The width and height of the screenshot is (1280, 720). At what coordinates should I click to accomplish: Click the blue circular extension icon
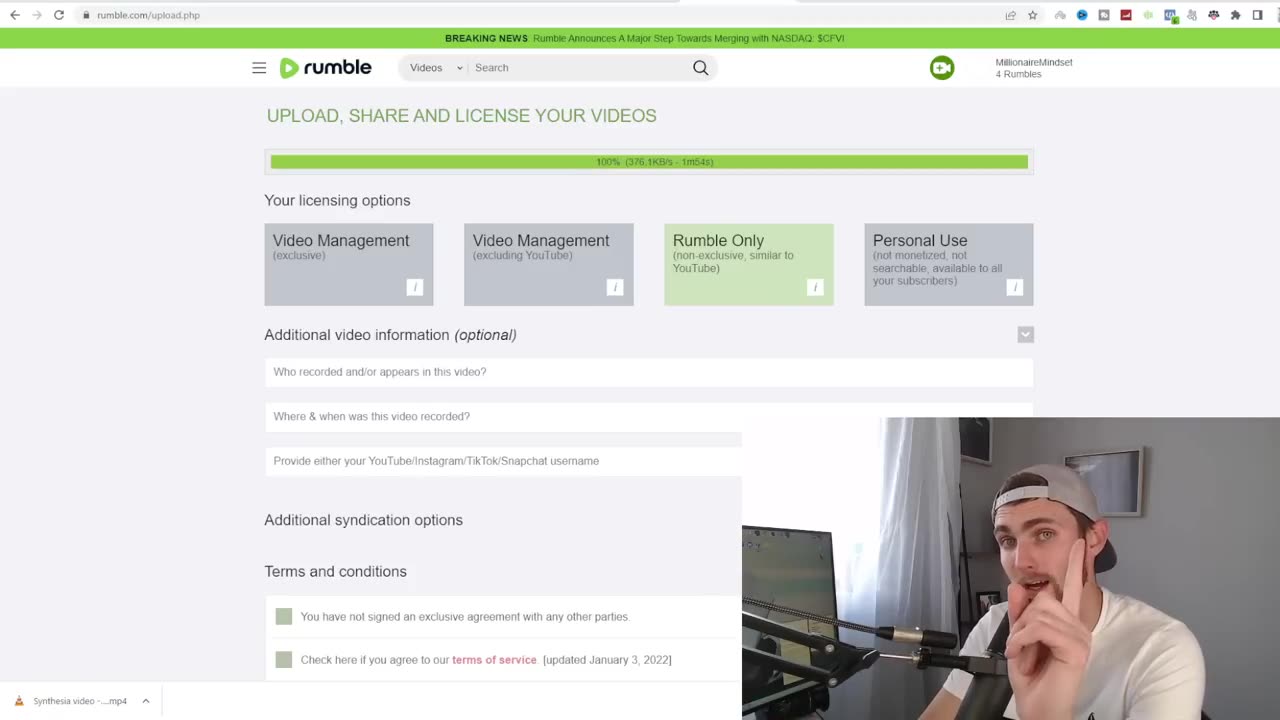point(1082,15)
